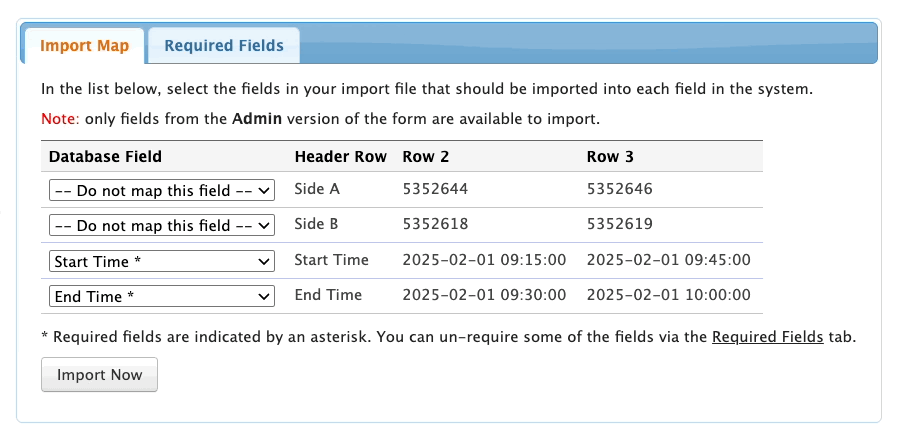
Task: Open the Start Time * field dropdown
Action: pyautogui.click(x=162, y=261)
